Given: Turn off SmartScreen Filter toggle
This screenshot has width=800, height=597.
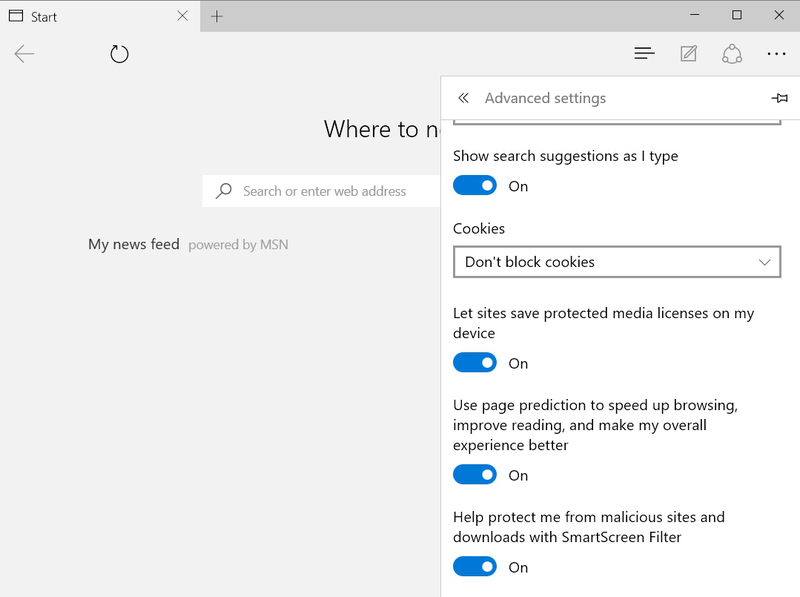Looking at the screenshot, I should coord(474,566).
